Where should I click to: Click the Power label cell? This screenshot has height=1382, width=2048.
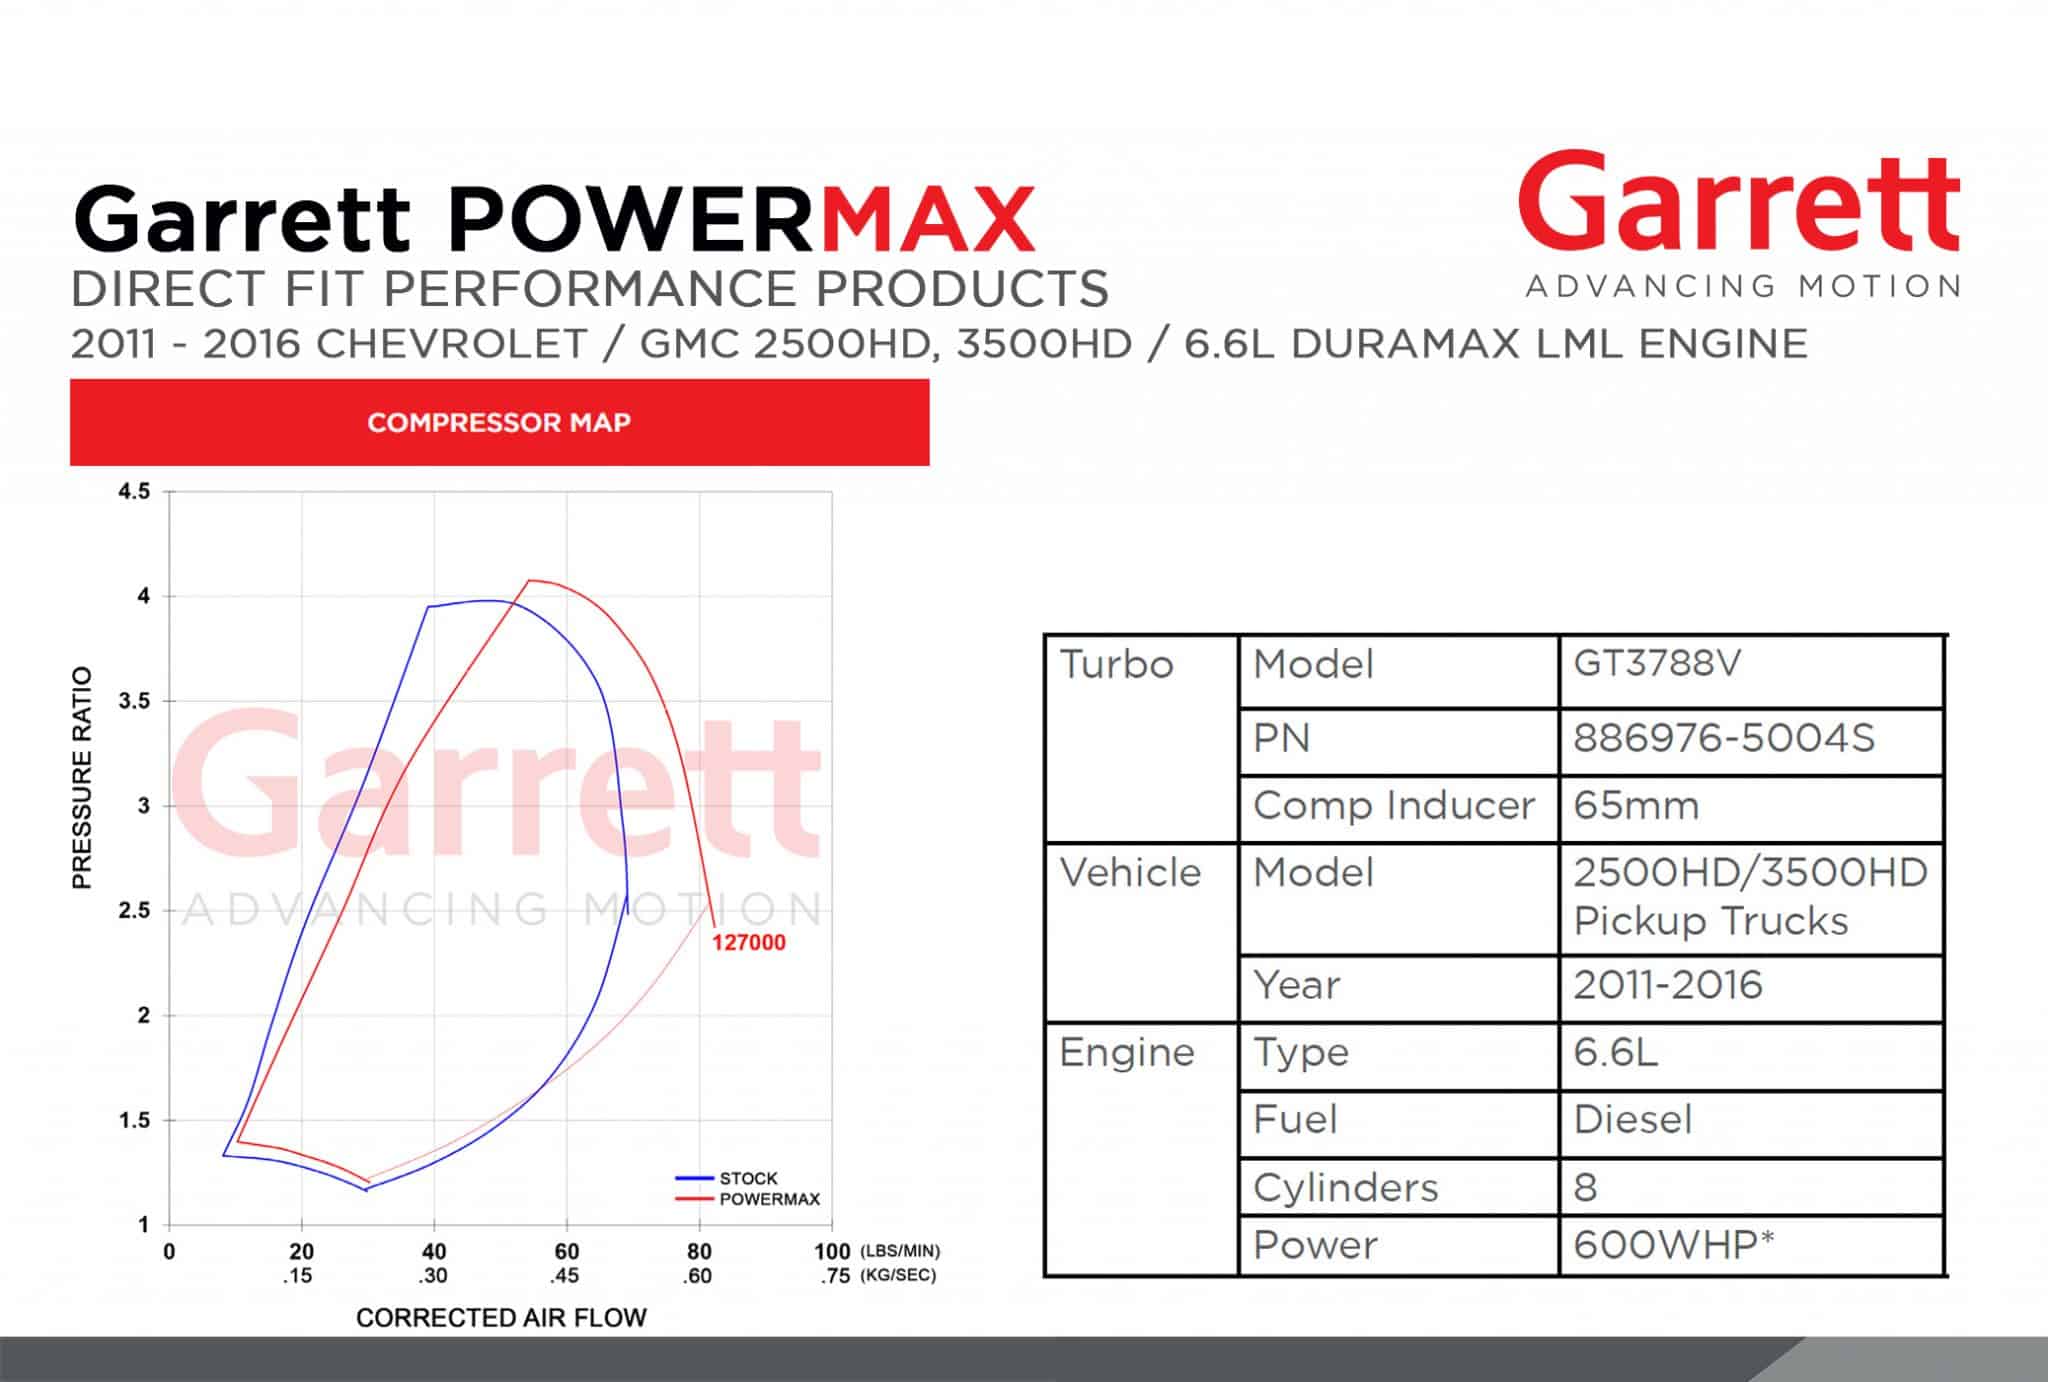(x=1398, y=1245)
